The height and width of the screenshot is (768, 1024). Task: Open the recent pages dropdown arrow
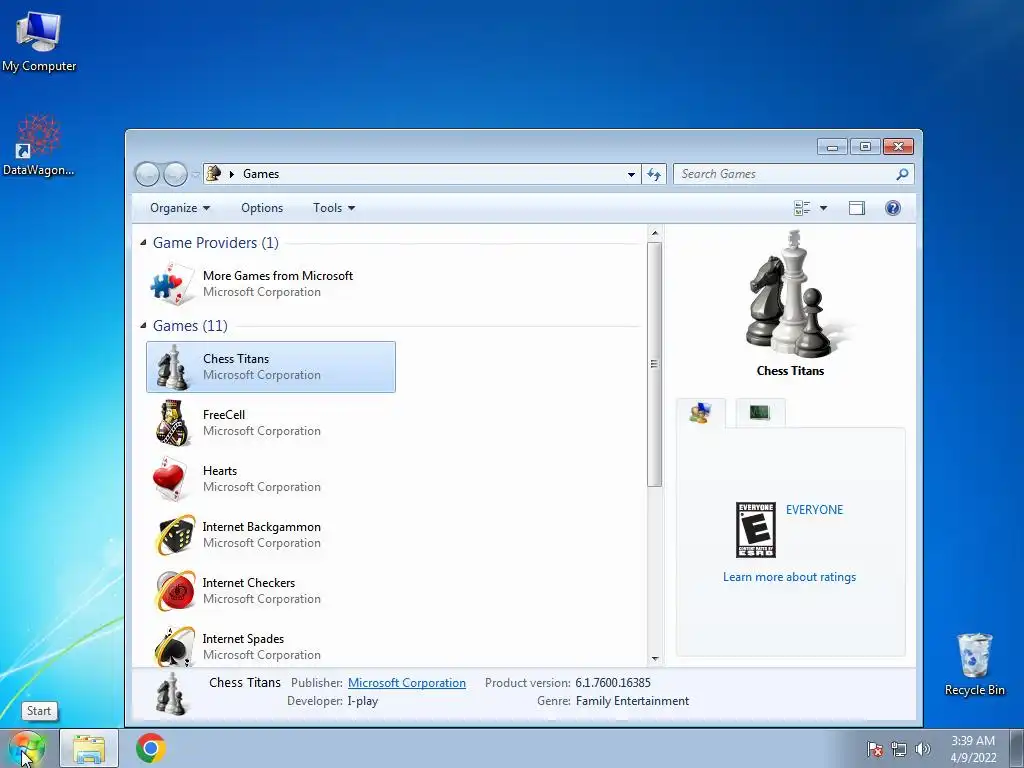[195, 174]
